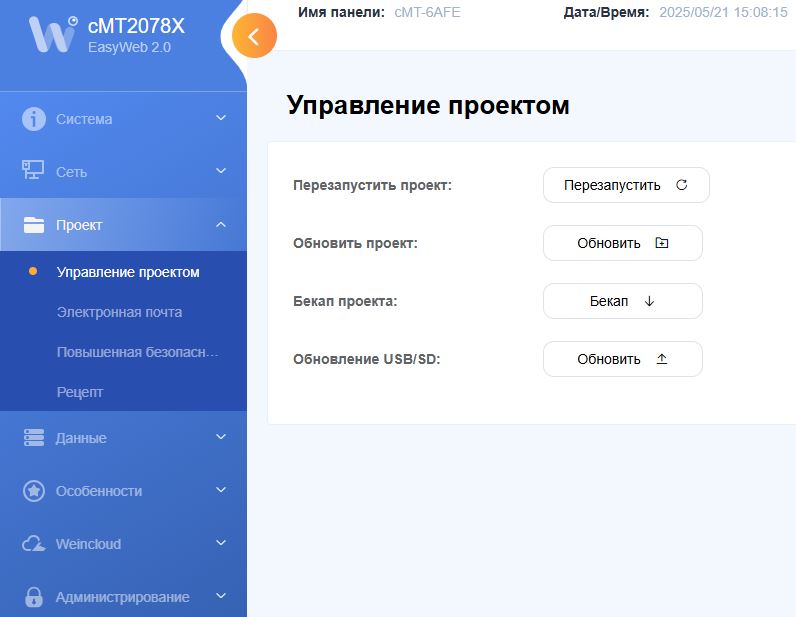Open Электронная почта menu item
Image resolution: width=796 pixels, height=617 pixels.
[x=119, y=312]
